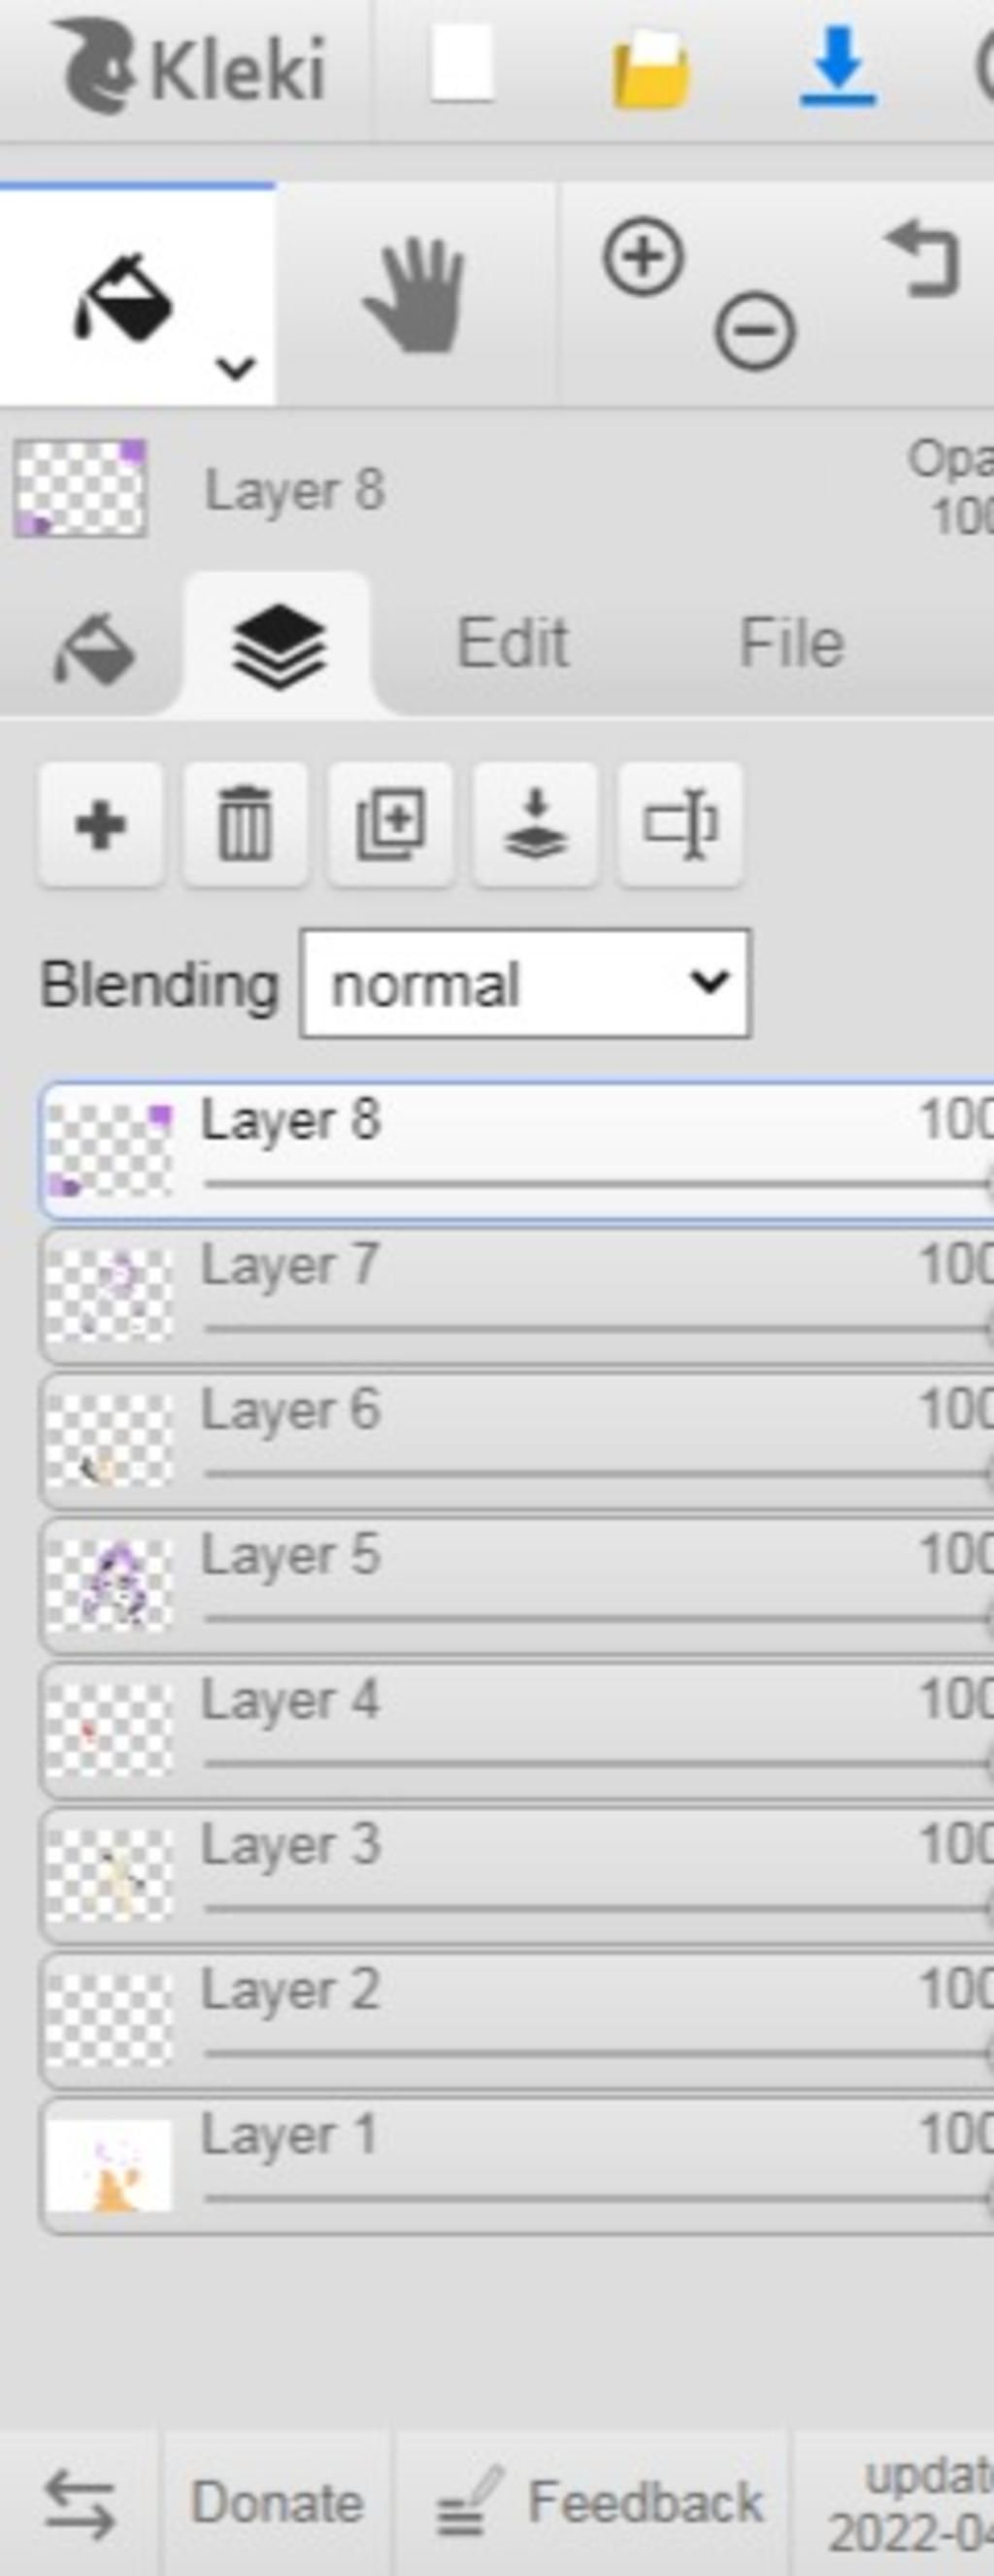Open the Blending mode dropdown
This screenshot has height=2576, width=994.
(525, 984)
